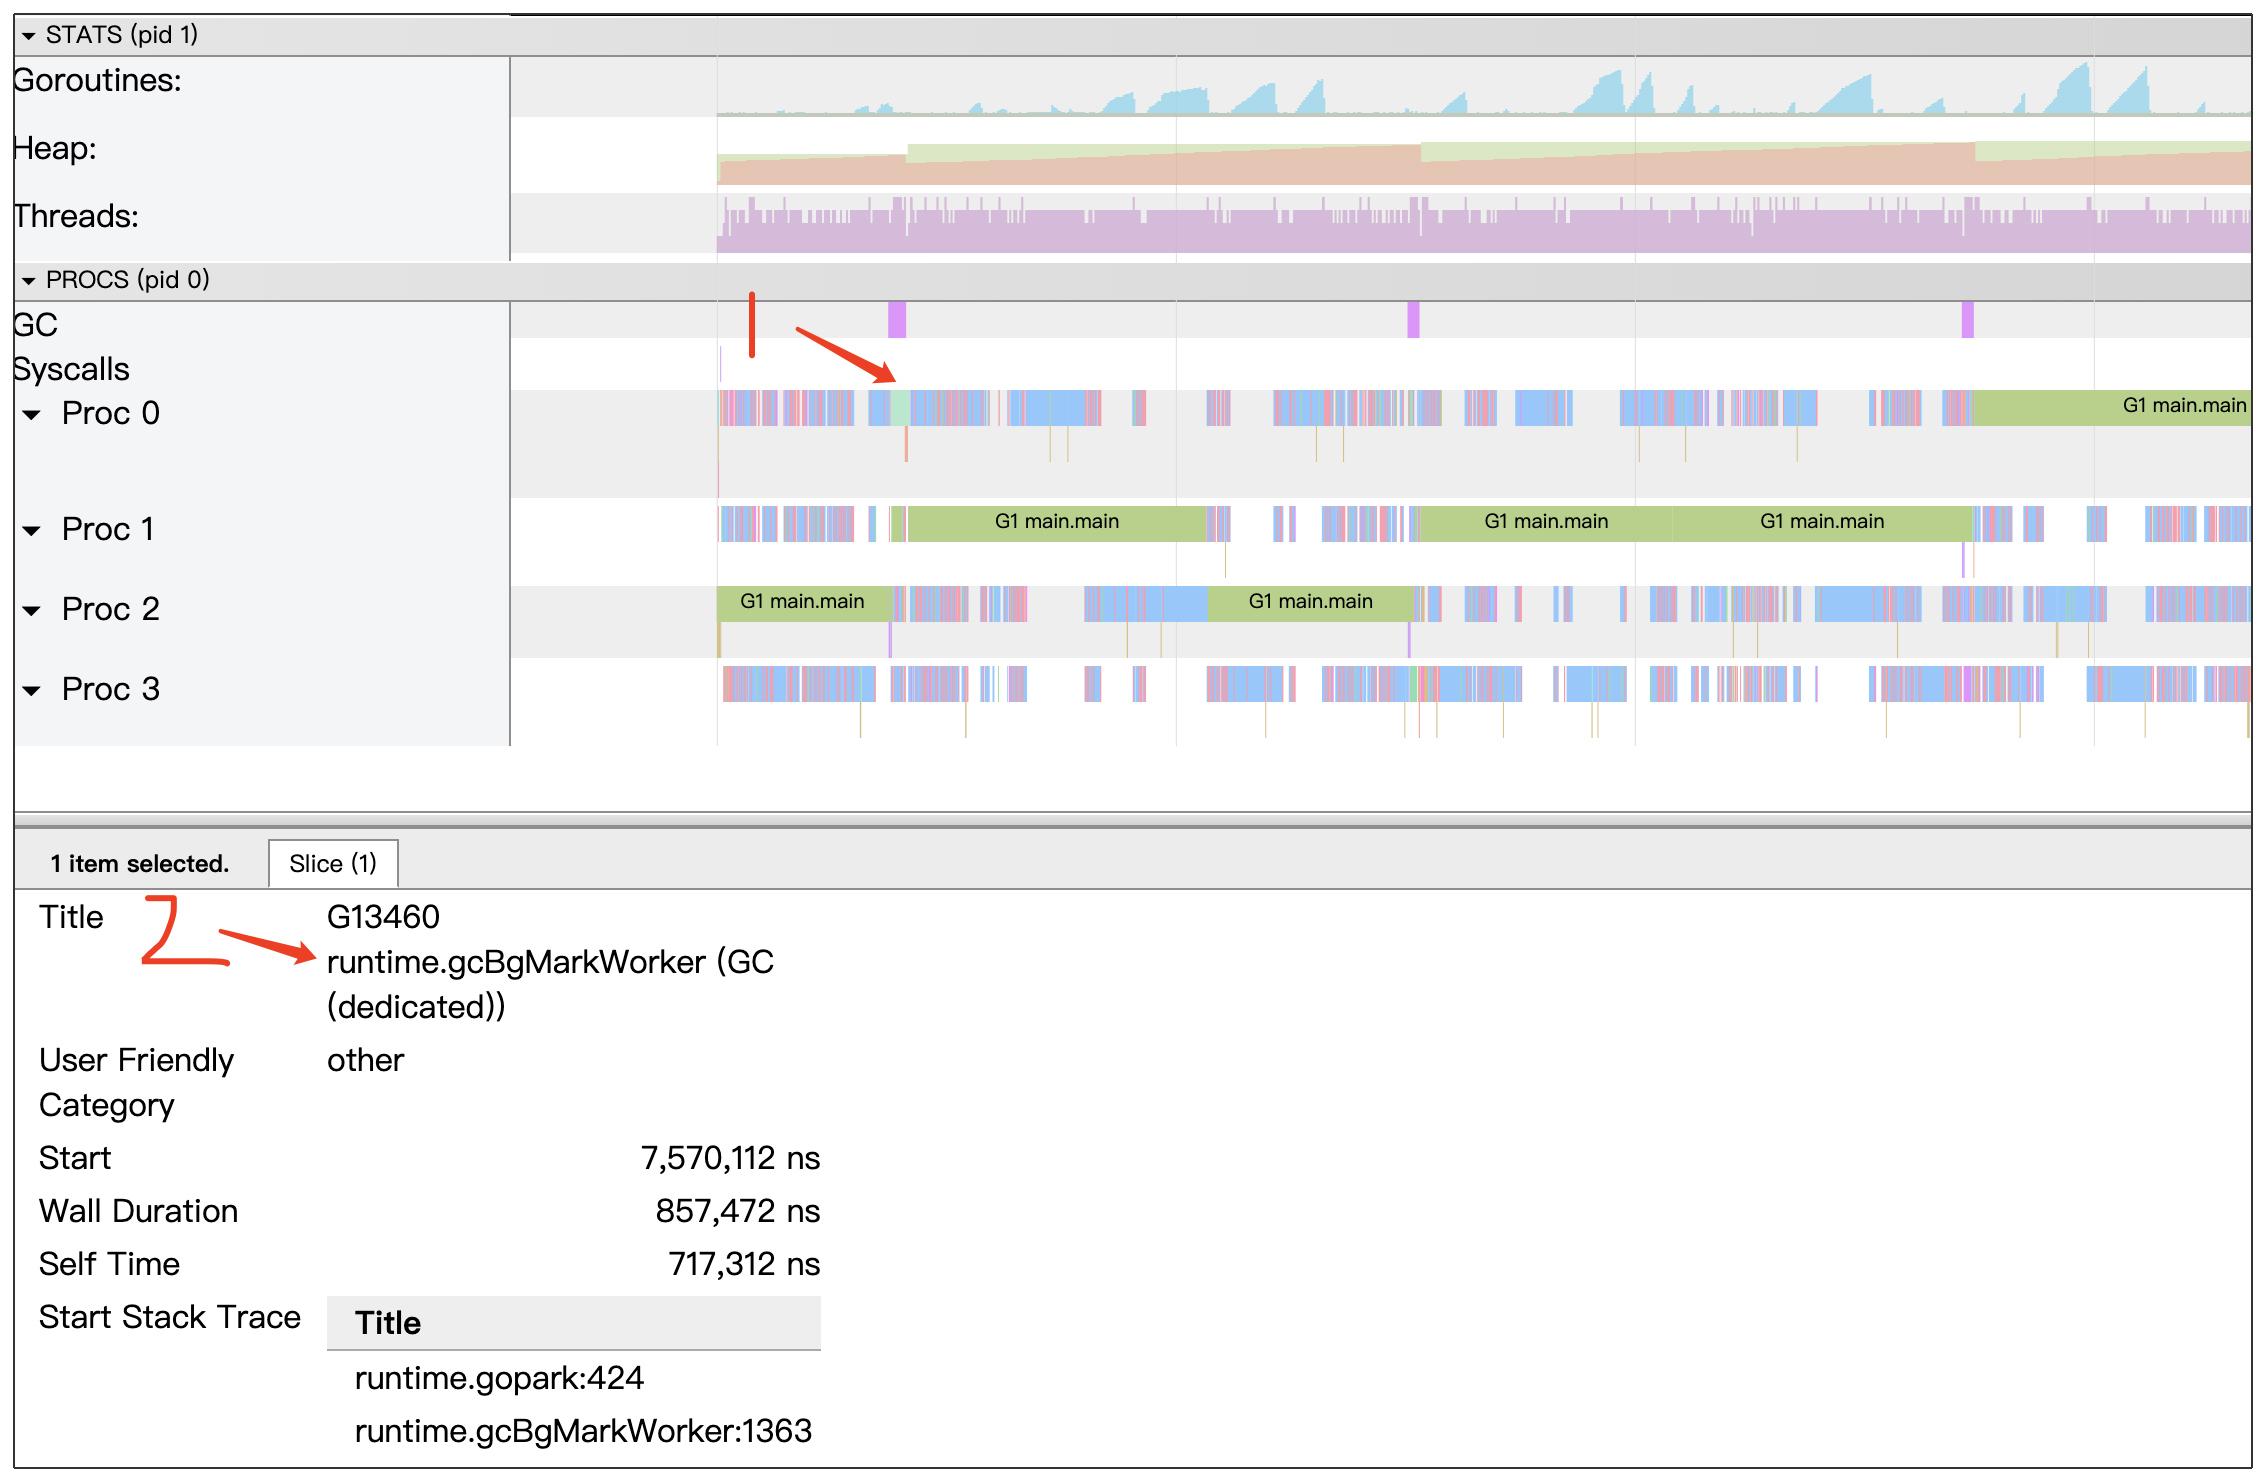Screen dimensions: 2266x1482
Task: Collapse the Proc 0 row
Action: tap(32, 415)
